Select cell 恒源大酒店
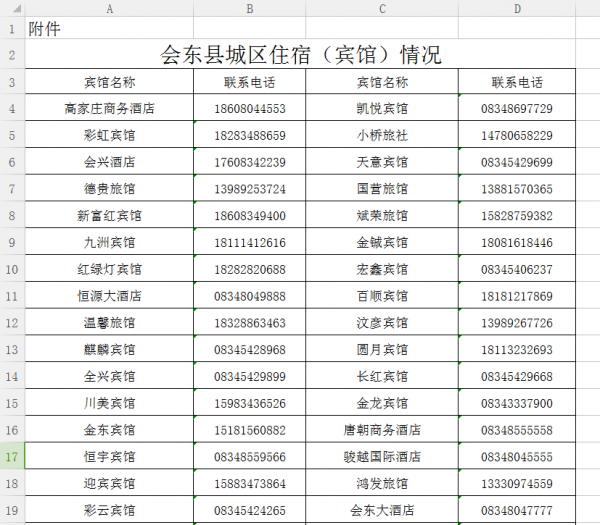Image resolution: width=600 pixels, height=525 pixels. (x=109, y=296)
